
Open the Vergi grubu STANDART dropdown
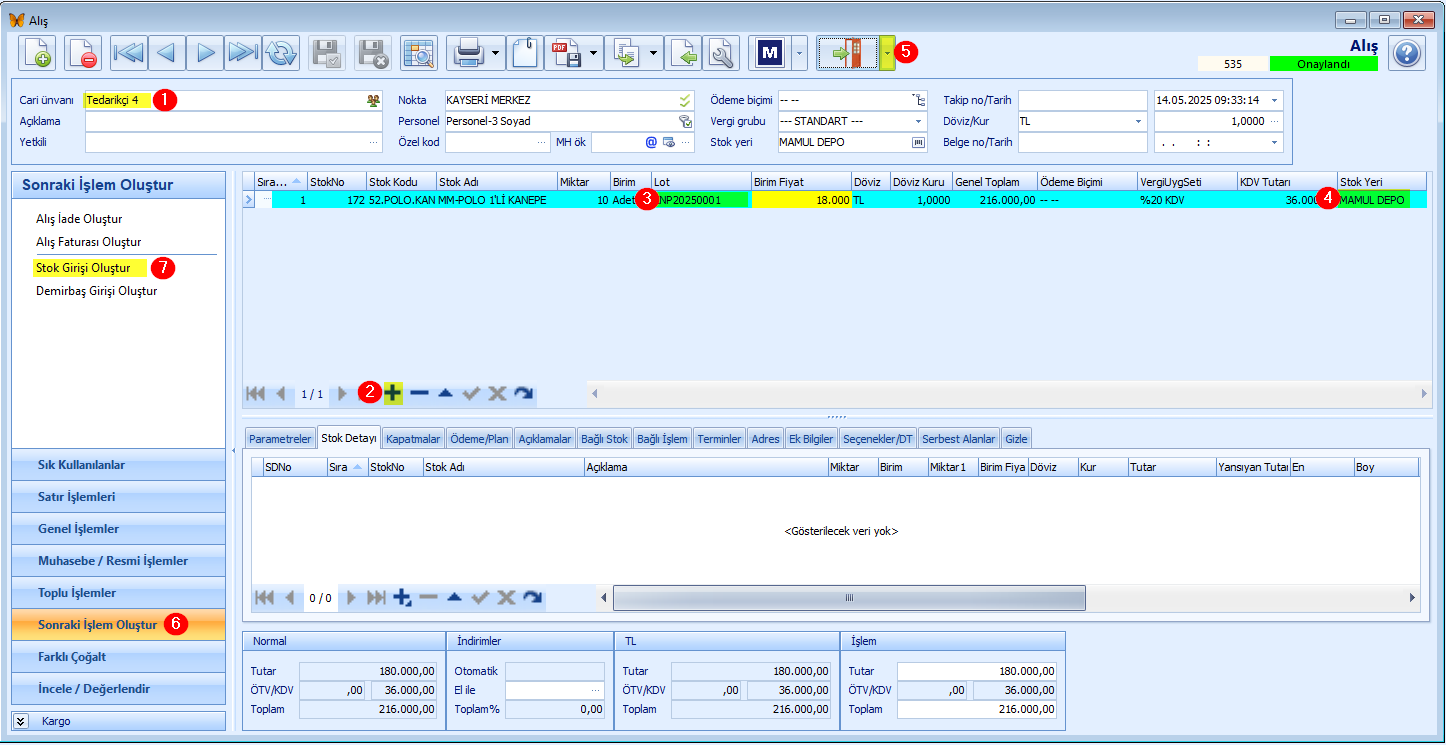[919, 121]
